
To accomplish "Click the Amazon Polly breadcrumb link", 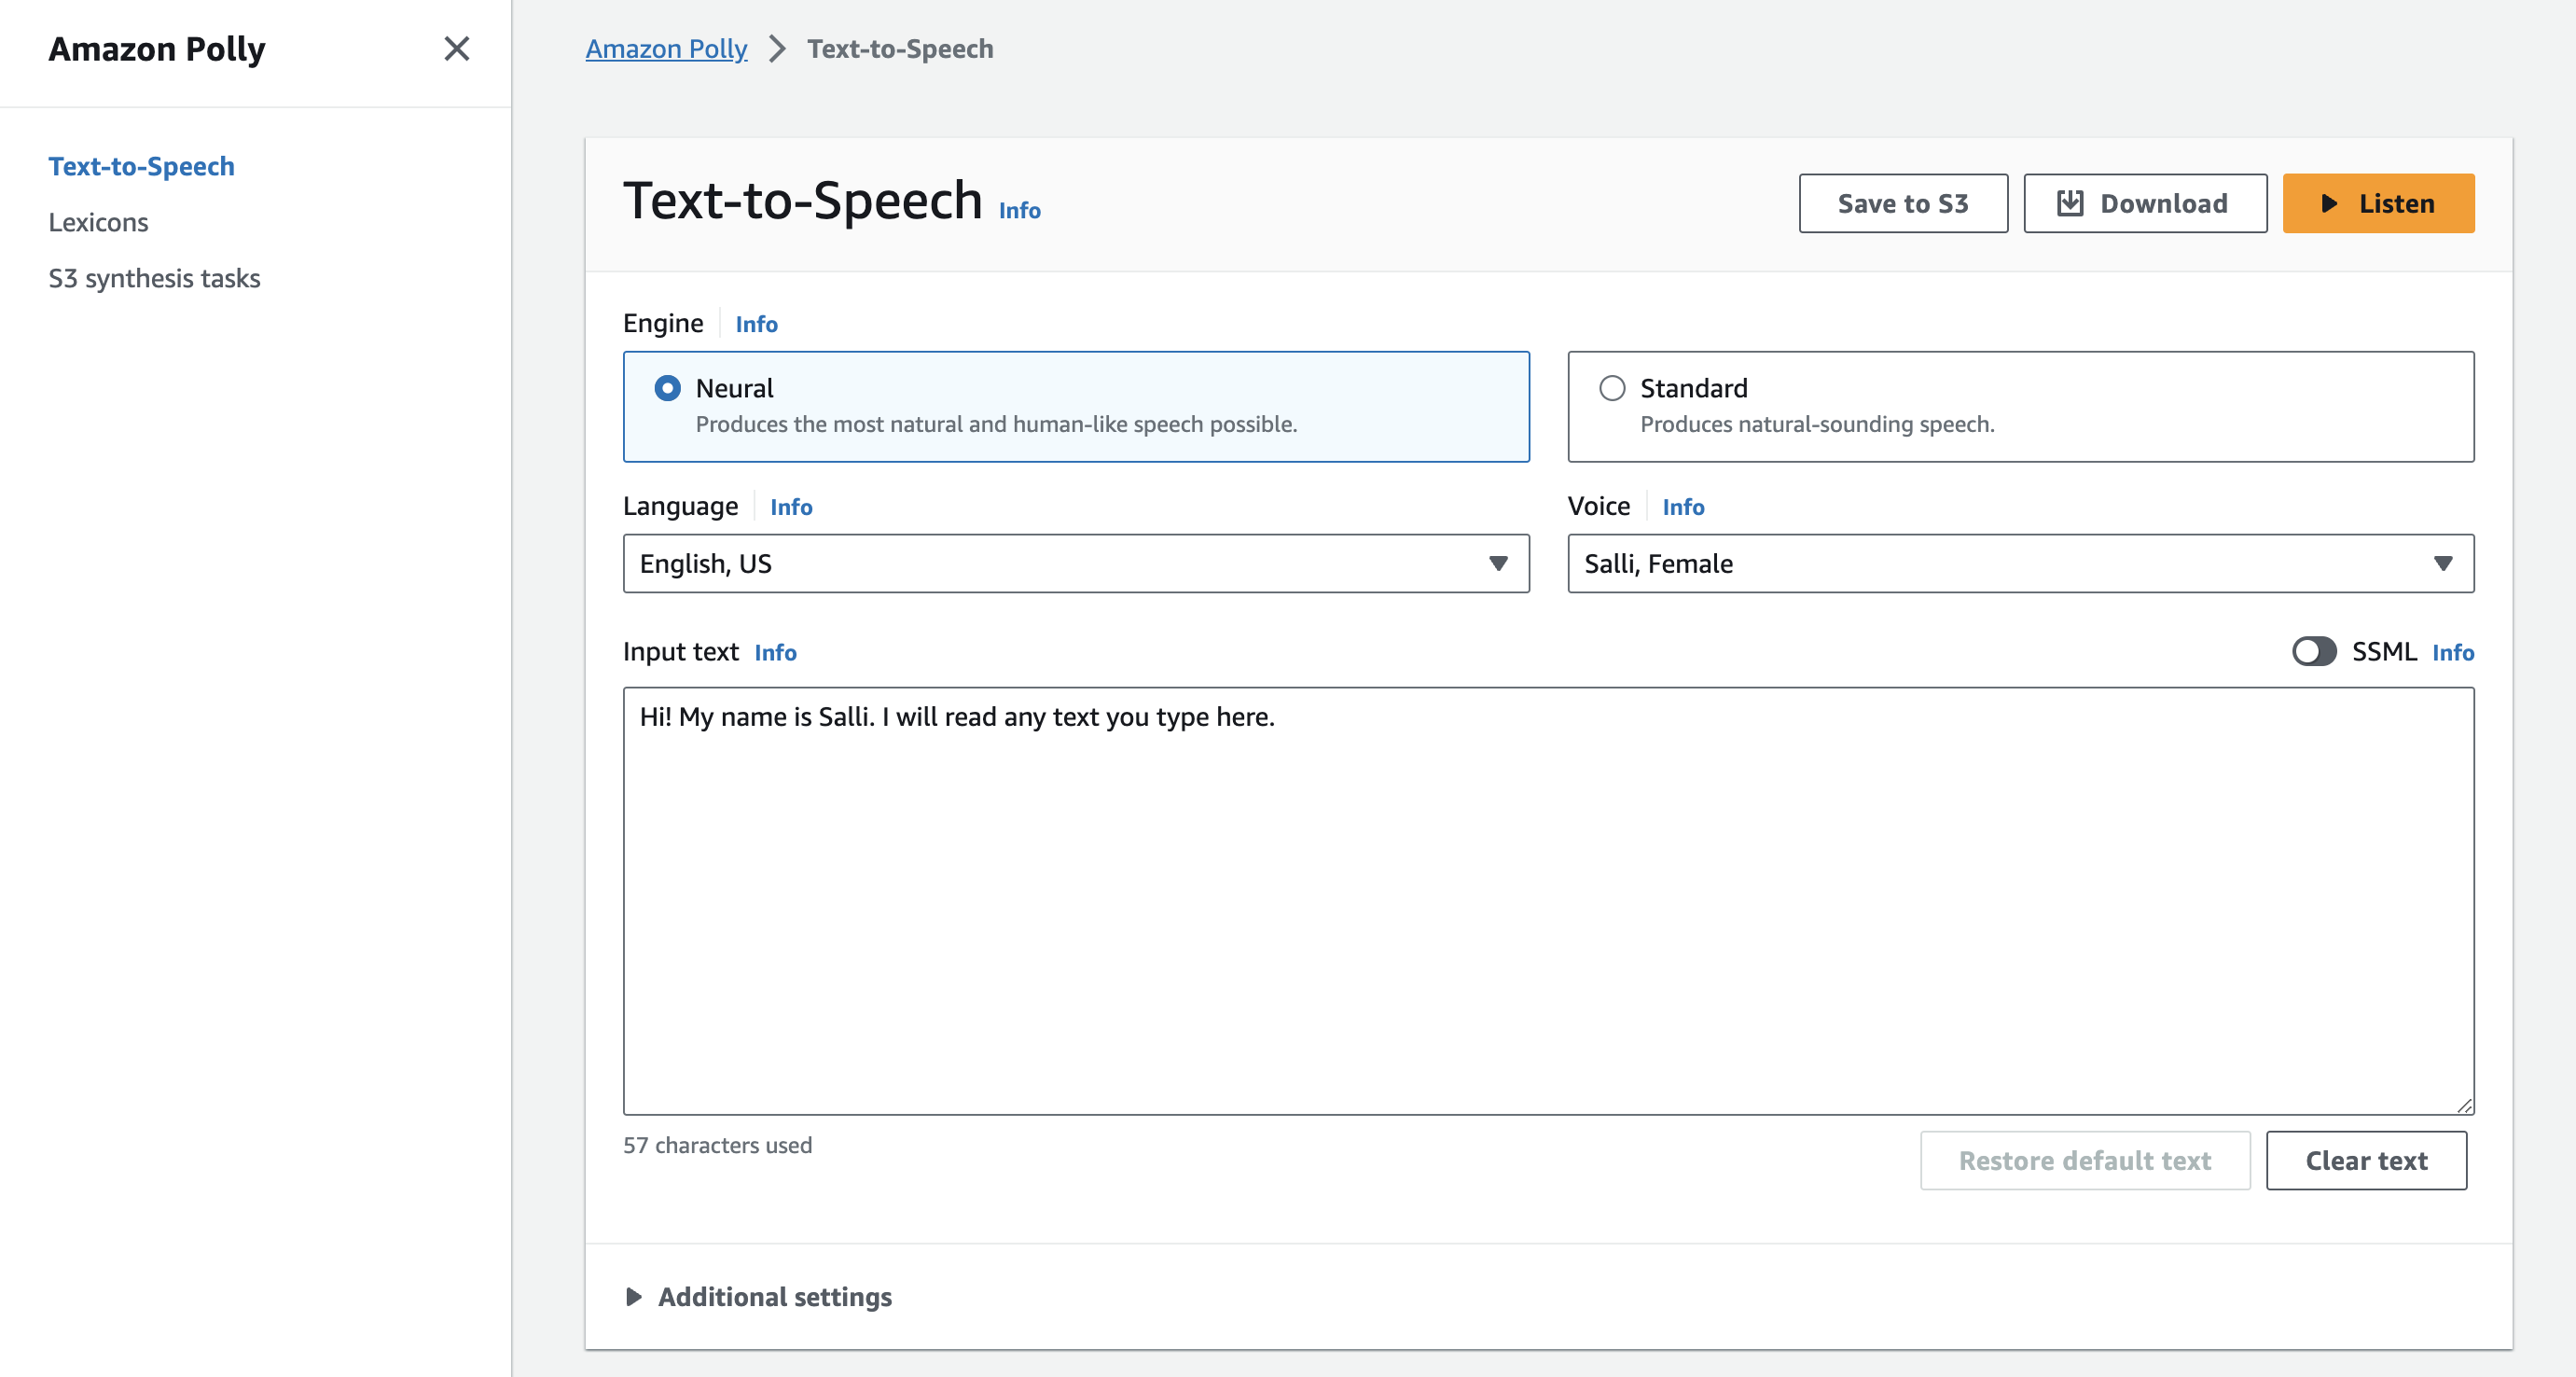I will (666, 48).
